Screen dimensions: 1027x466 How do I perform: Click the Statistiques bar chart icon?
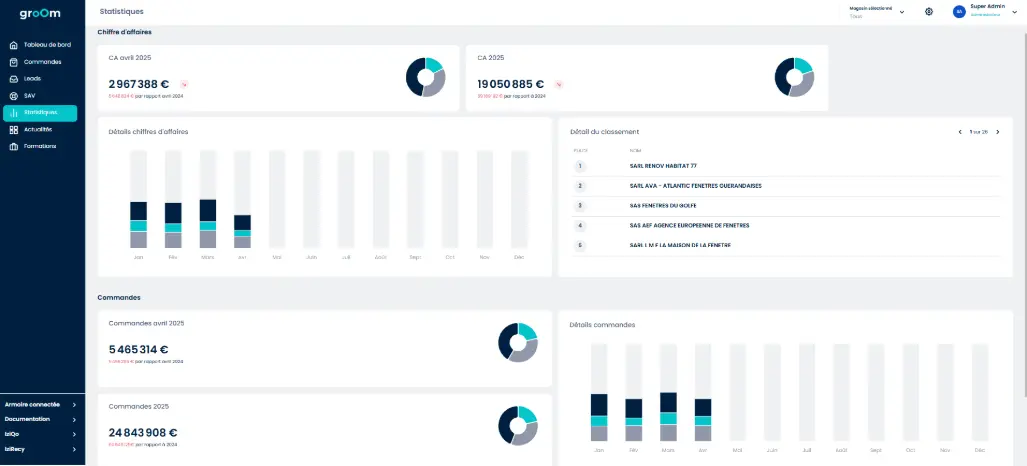click(x=13, y=113)
